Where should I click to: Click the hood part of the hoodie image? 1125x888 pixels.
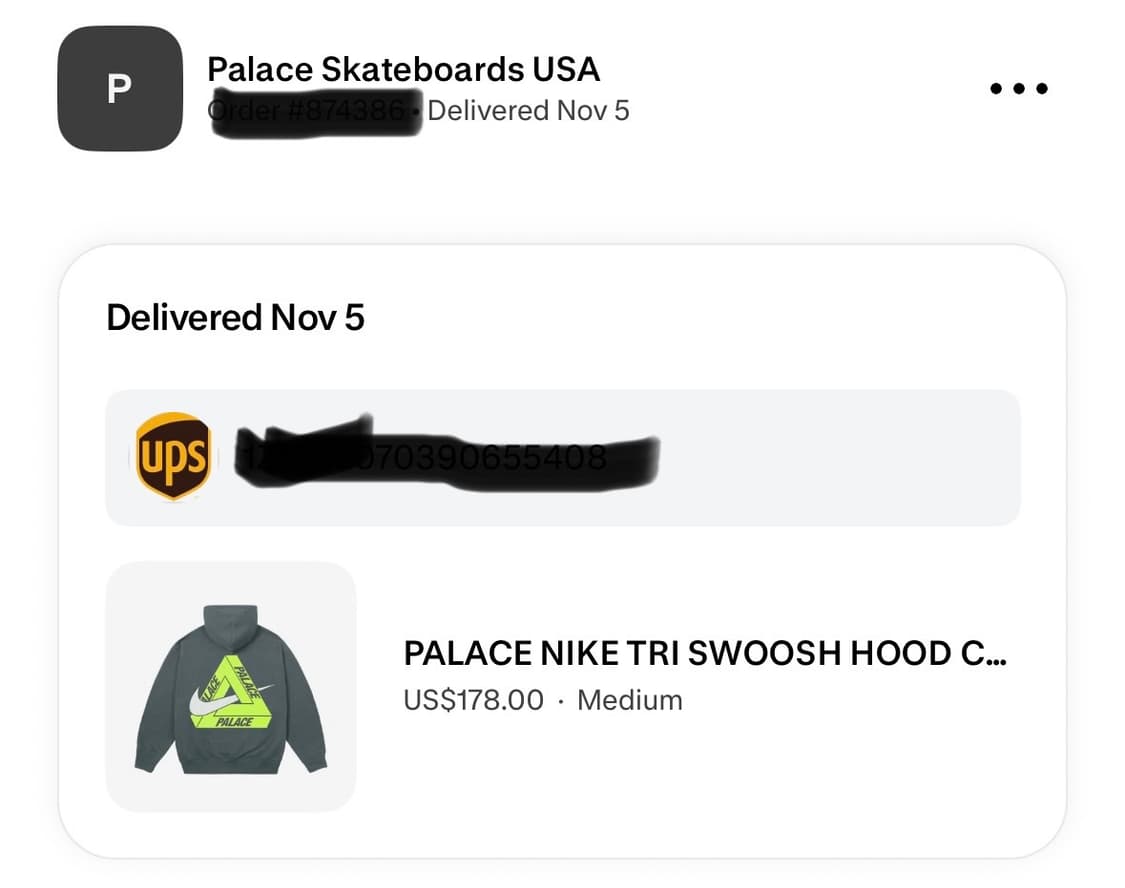pos(230,625)
